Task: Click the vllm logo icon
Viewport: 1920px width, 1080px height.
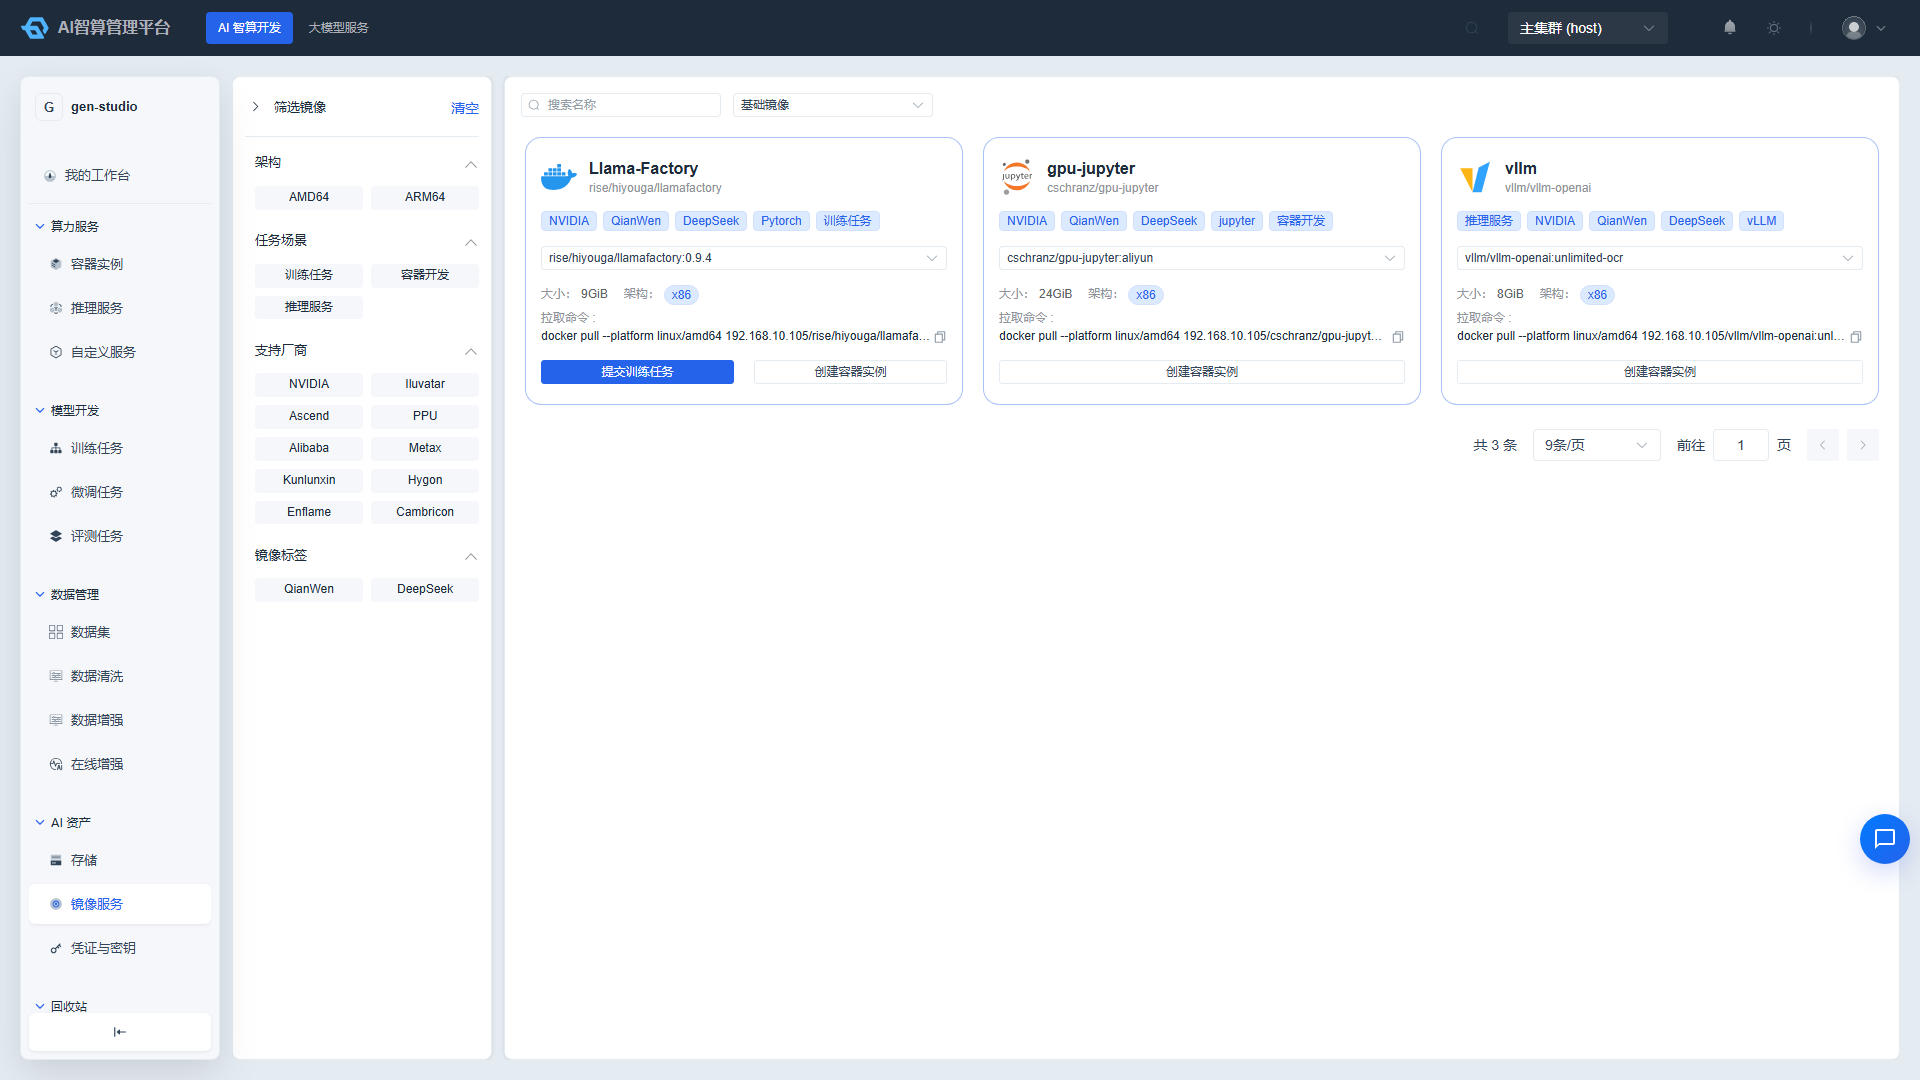Action: (x=1475, y=177)
